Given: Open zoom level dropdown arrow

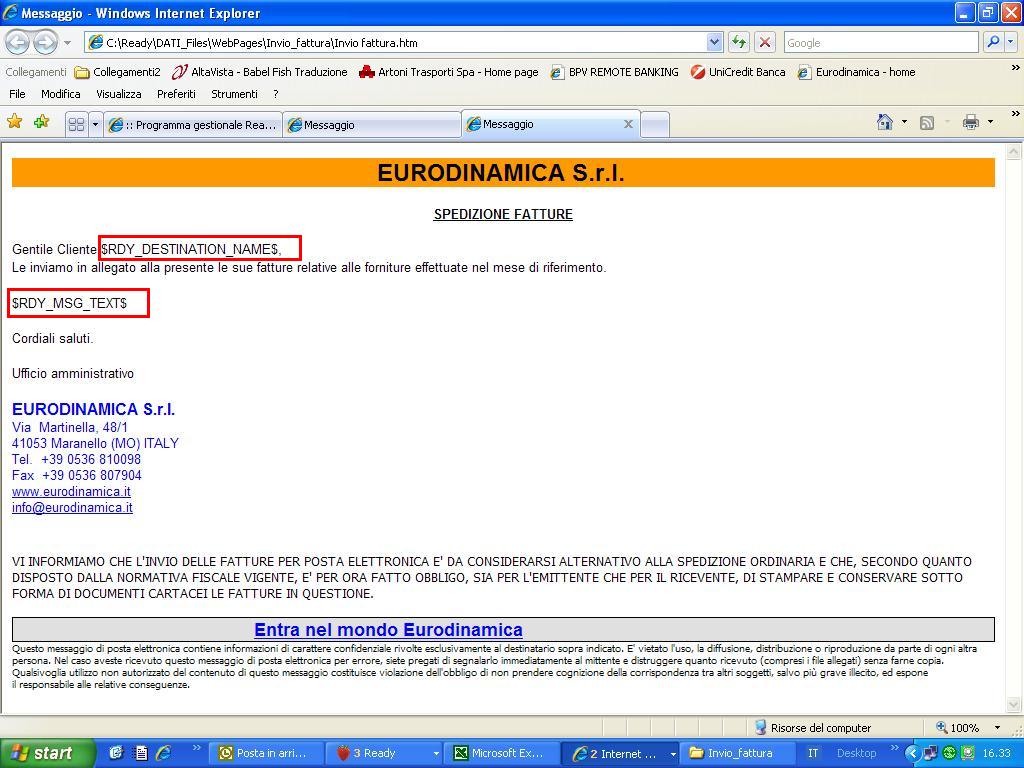Looking at the screenshot, I should [x=997, y=728].
